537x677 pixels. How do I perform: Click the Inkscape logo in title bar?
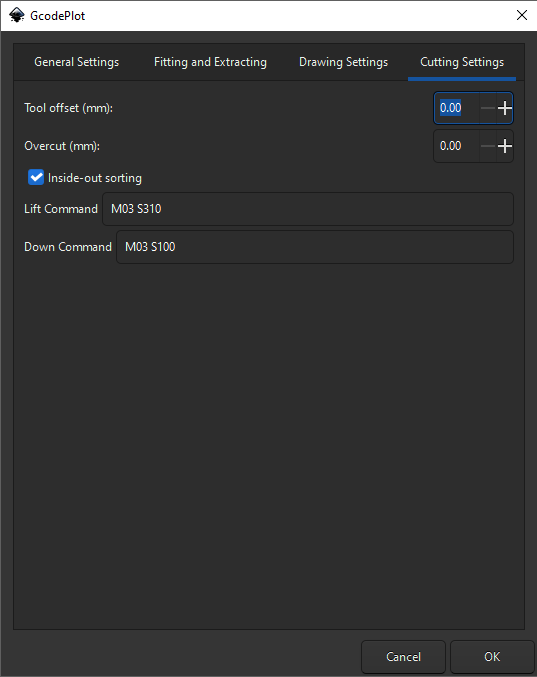click(x=17, y=16)
